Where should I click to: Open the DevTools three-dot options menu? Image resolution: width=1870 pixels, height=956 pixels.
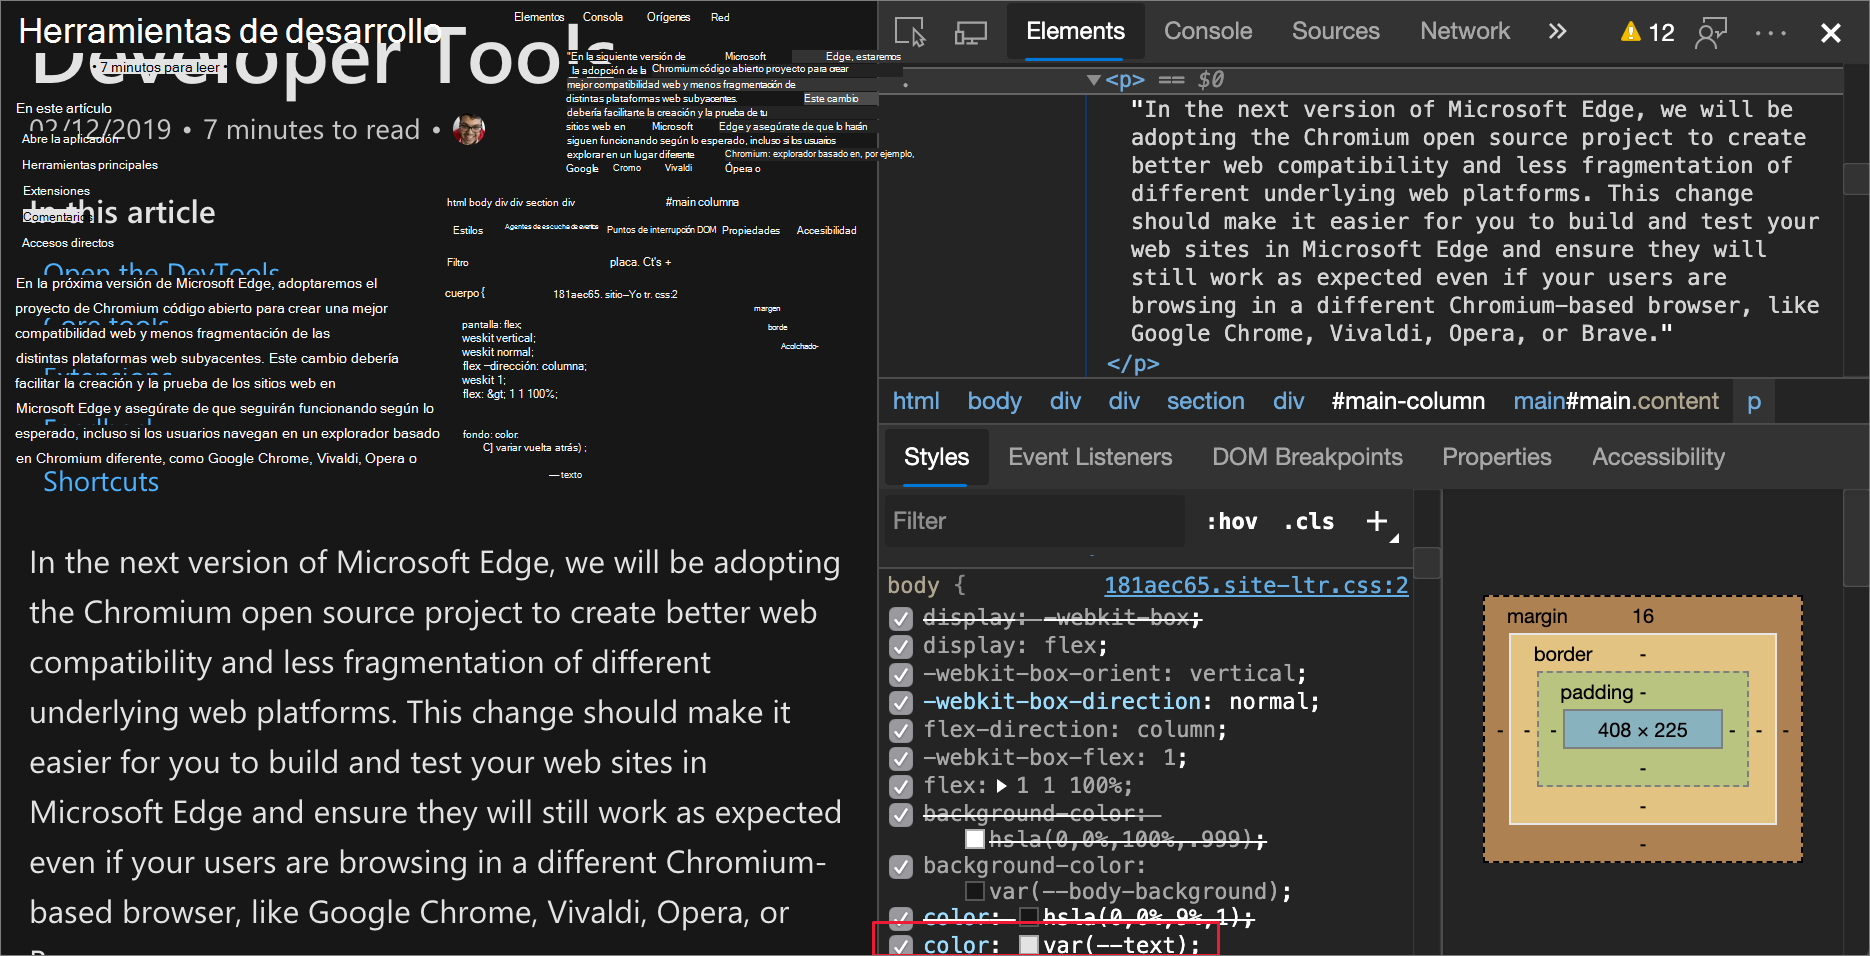coord(1770,33)
